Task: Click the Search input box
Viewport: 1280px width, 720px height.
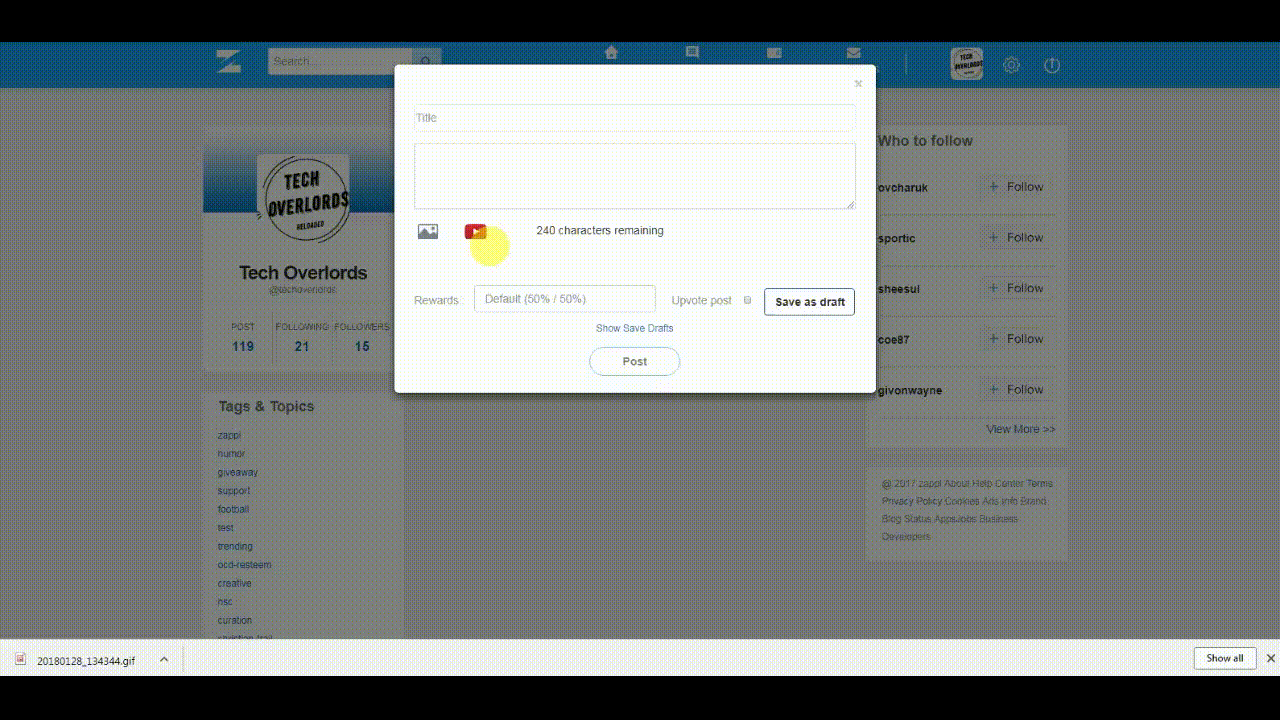Action: tap(340, 61)
